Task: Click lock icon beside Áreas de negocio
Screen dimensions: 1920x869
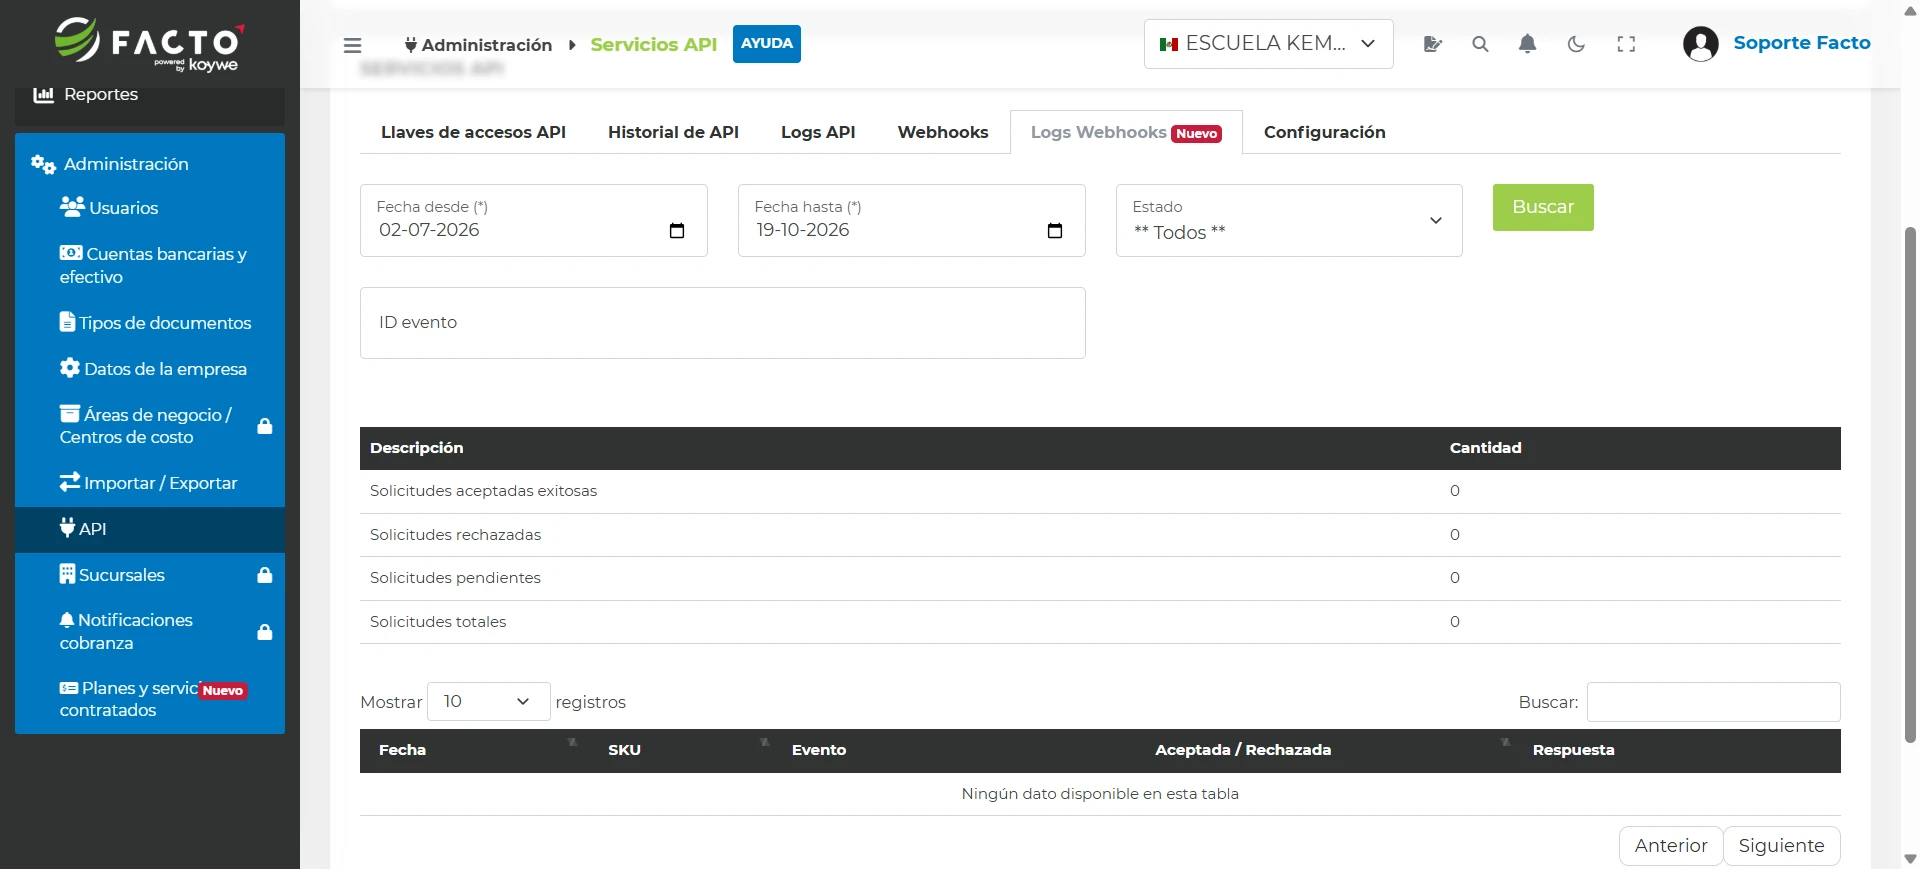Action: [x=265, y=426]
